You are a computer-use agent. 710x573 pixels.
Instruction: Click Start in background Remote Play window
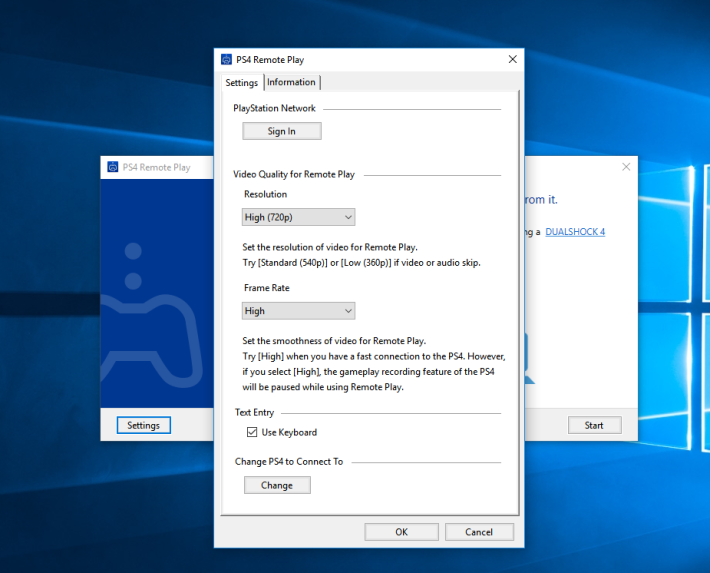pos(594,425)
